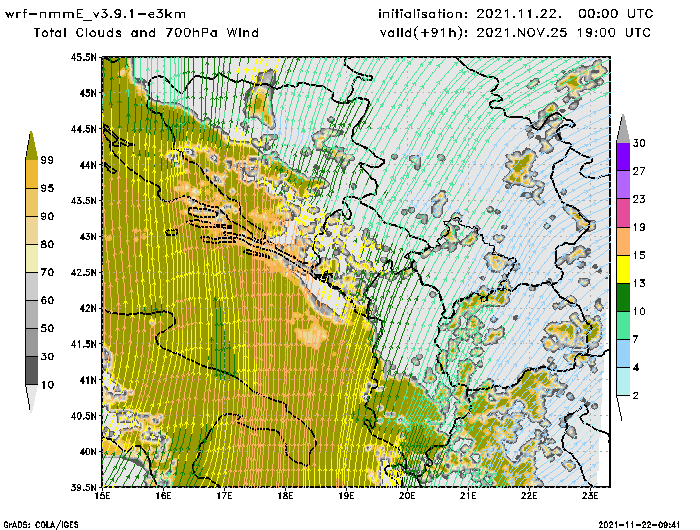Click the 80–90 tan cloud legend swatch

[32, 230]
